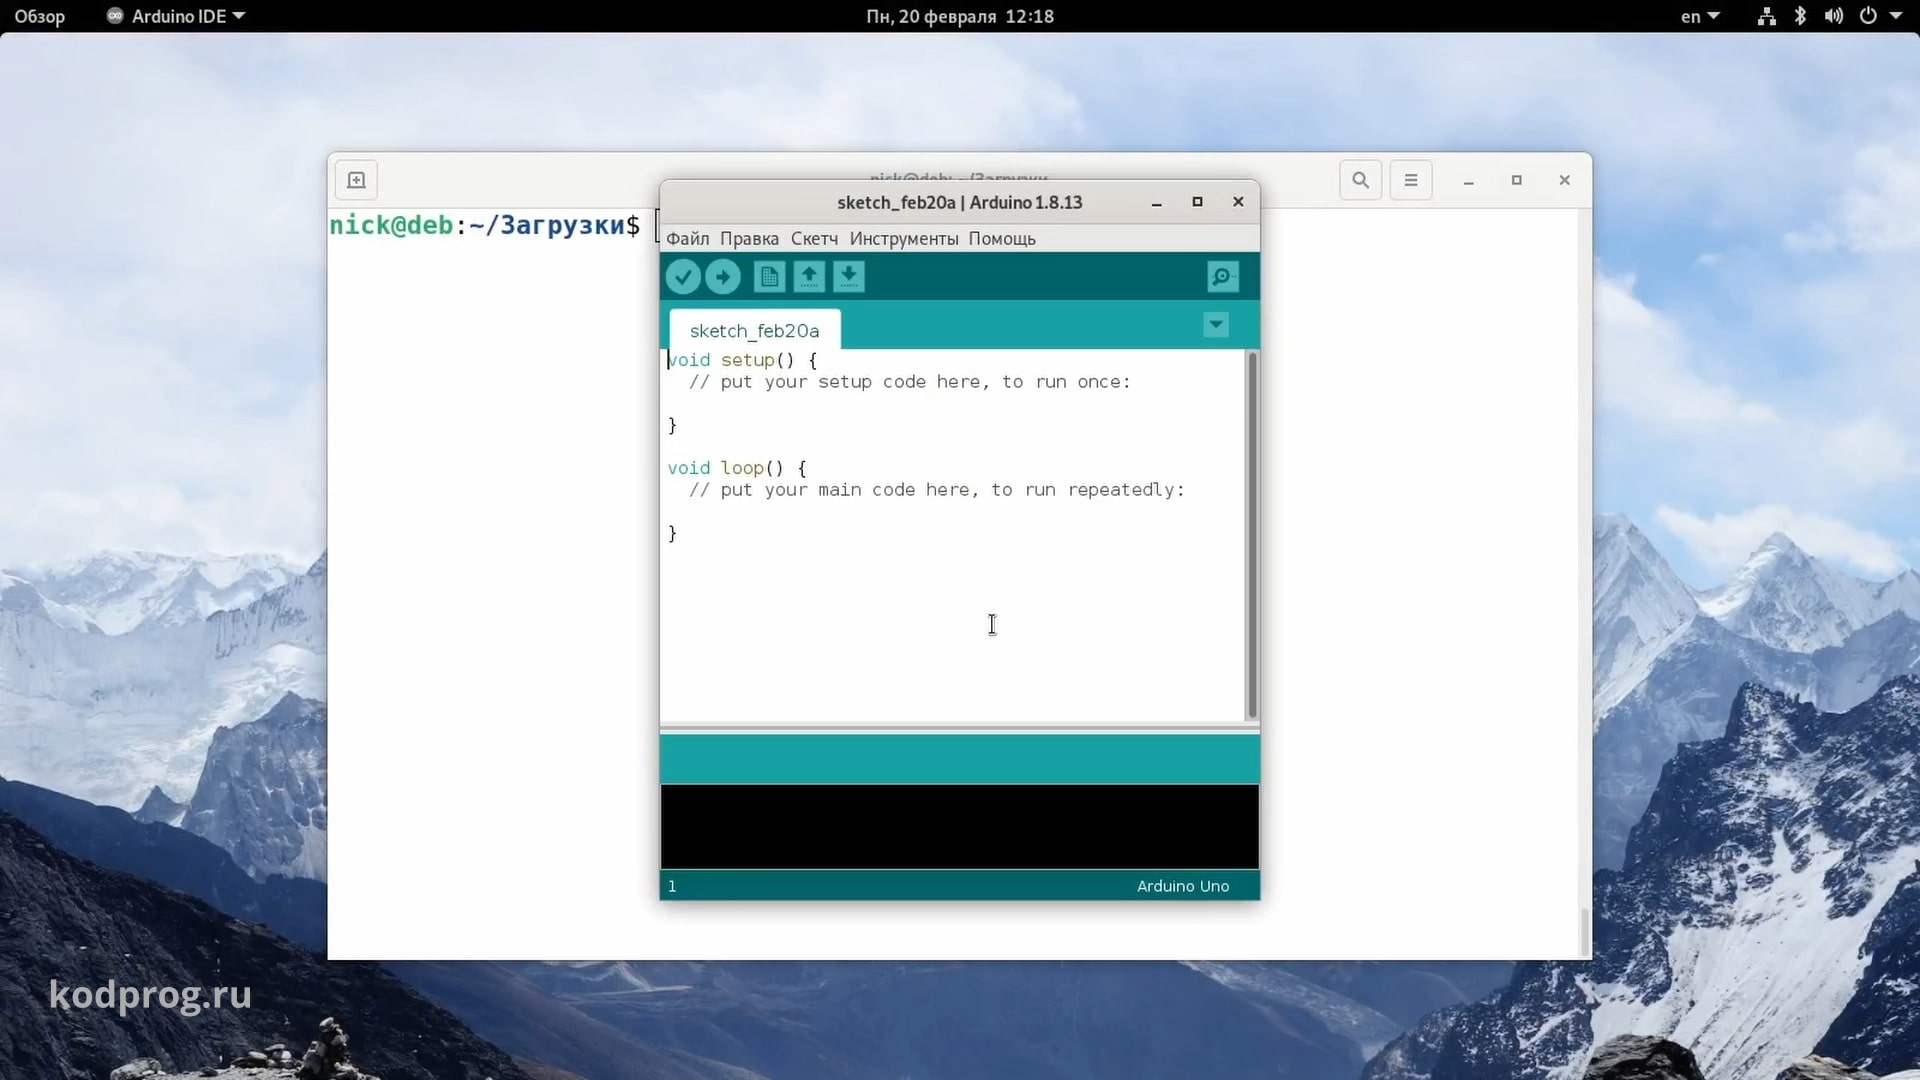
Task: Click the Verify checkmark button
Action: [x=683, y=277]
